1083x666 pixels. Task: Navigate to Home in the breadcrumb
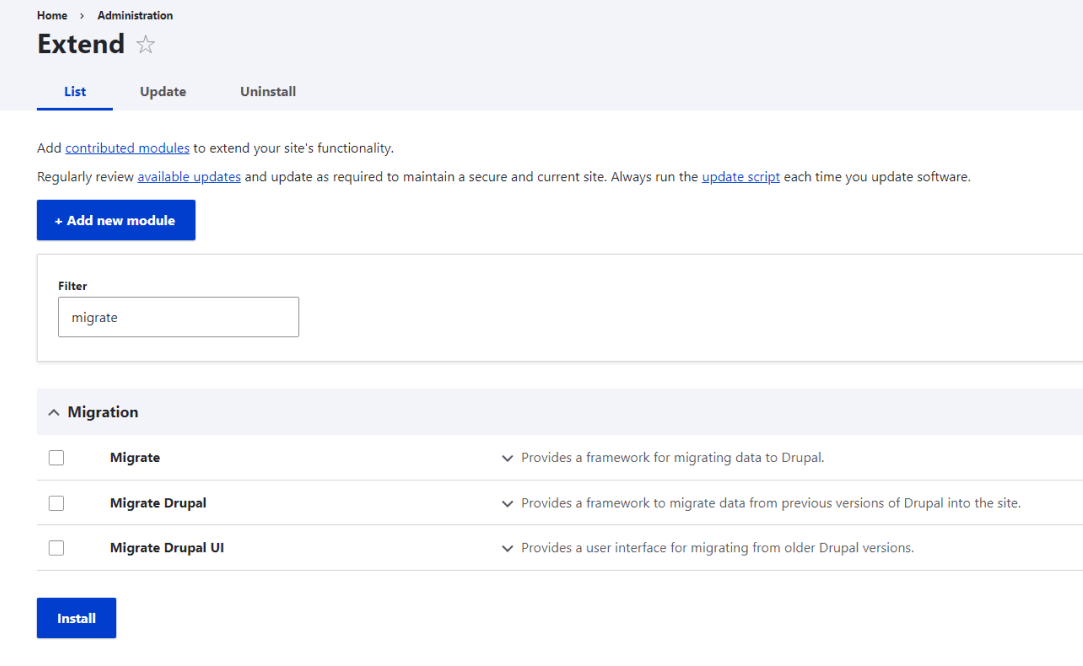point(52,16)
